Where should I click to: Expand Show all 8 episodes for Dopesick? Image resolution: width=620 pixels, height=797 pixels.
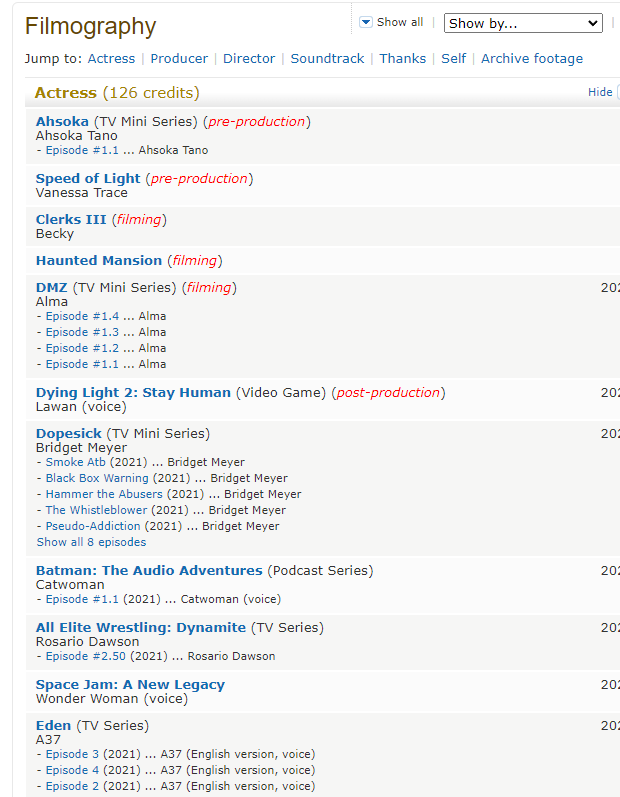click(91, 542)
